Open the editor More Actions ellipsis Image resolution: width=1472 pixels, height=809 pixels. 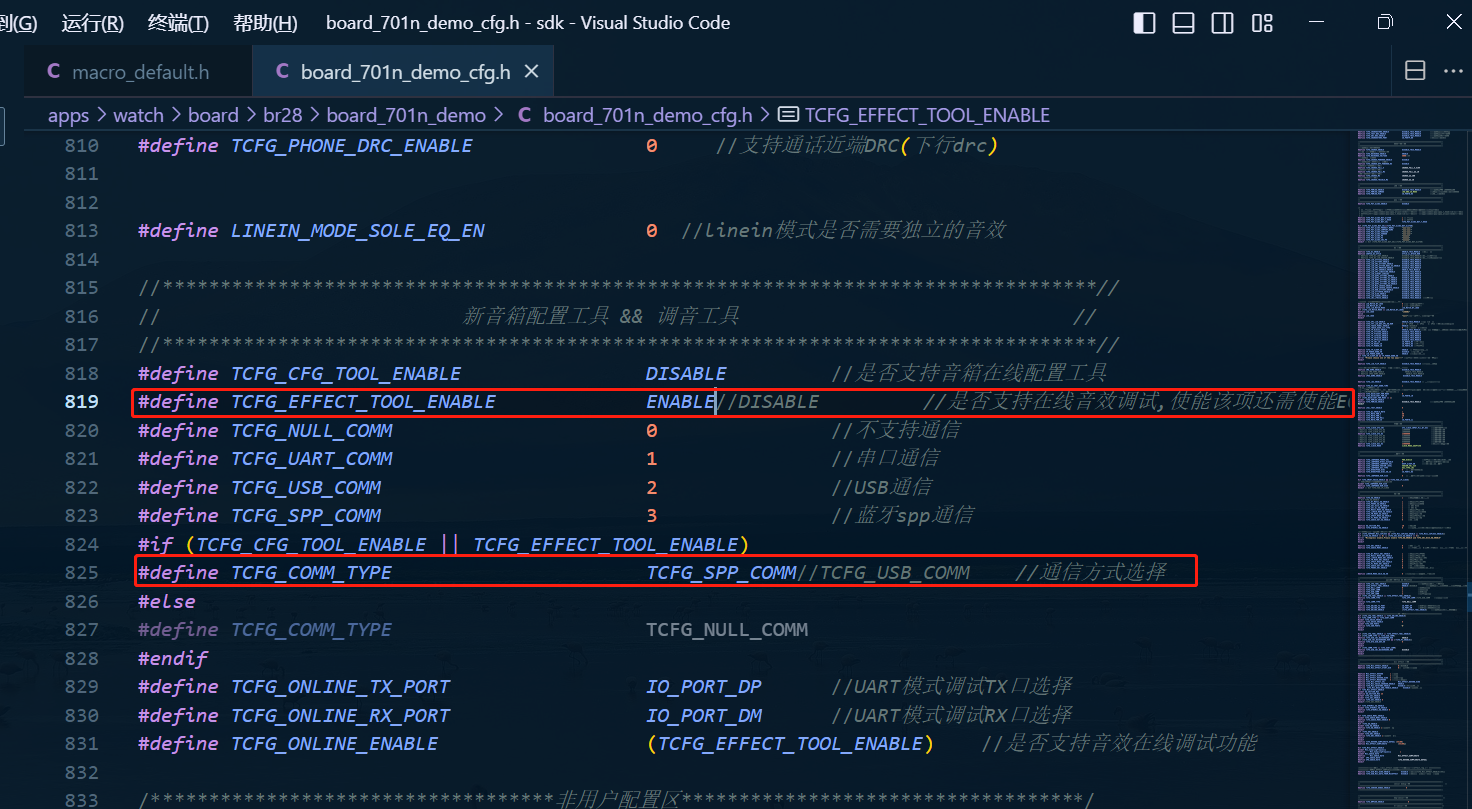click(x=1453, y=71)
